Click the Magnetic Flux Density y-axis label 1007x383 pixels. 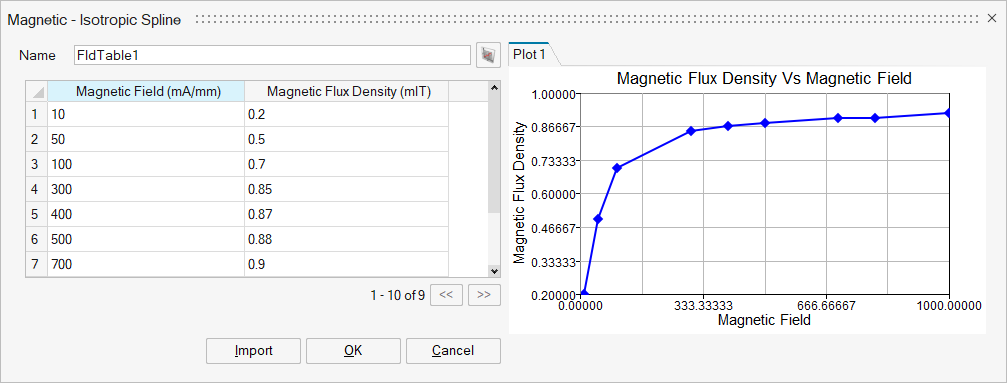519,193
